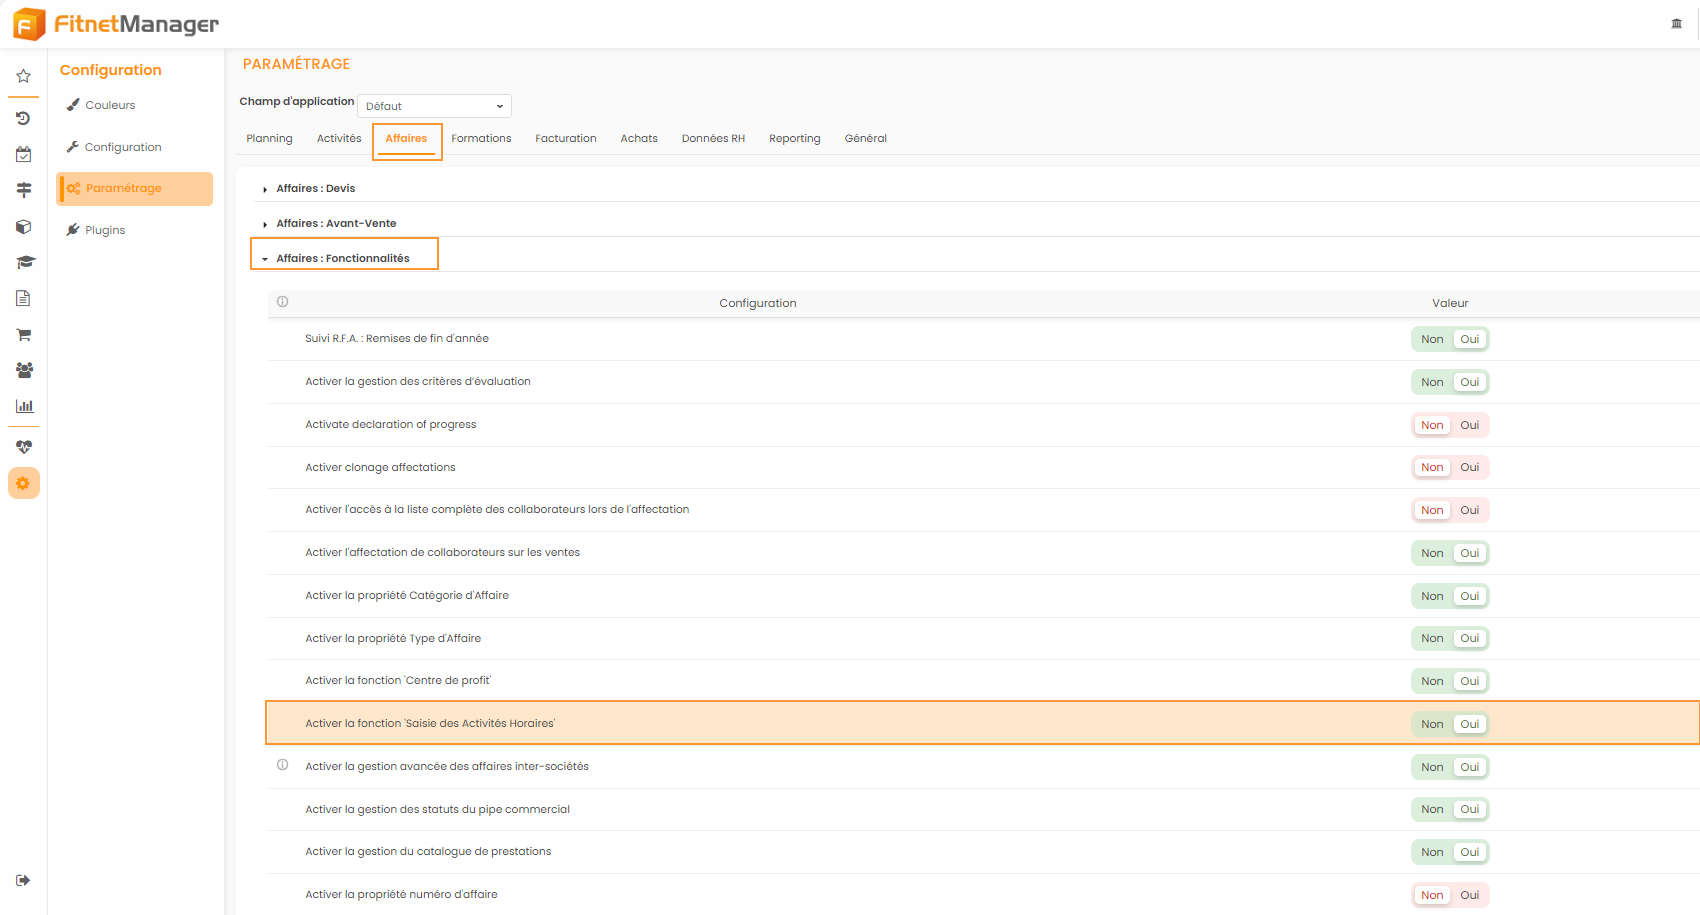
Task: Expand the 'Affaires : Devis' section
Action: tap(315, 188)
